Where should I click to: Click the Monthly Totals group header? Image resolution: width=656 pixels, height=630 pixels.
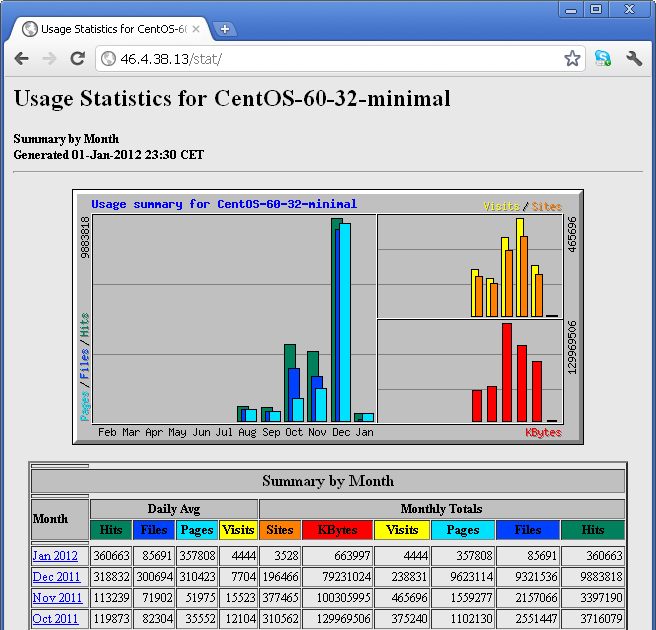(x=442, y=509)
